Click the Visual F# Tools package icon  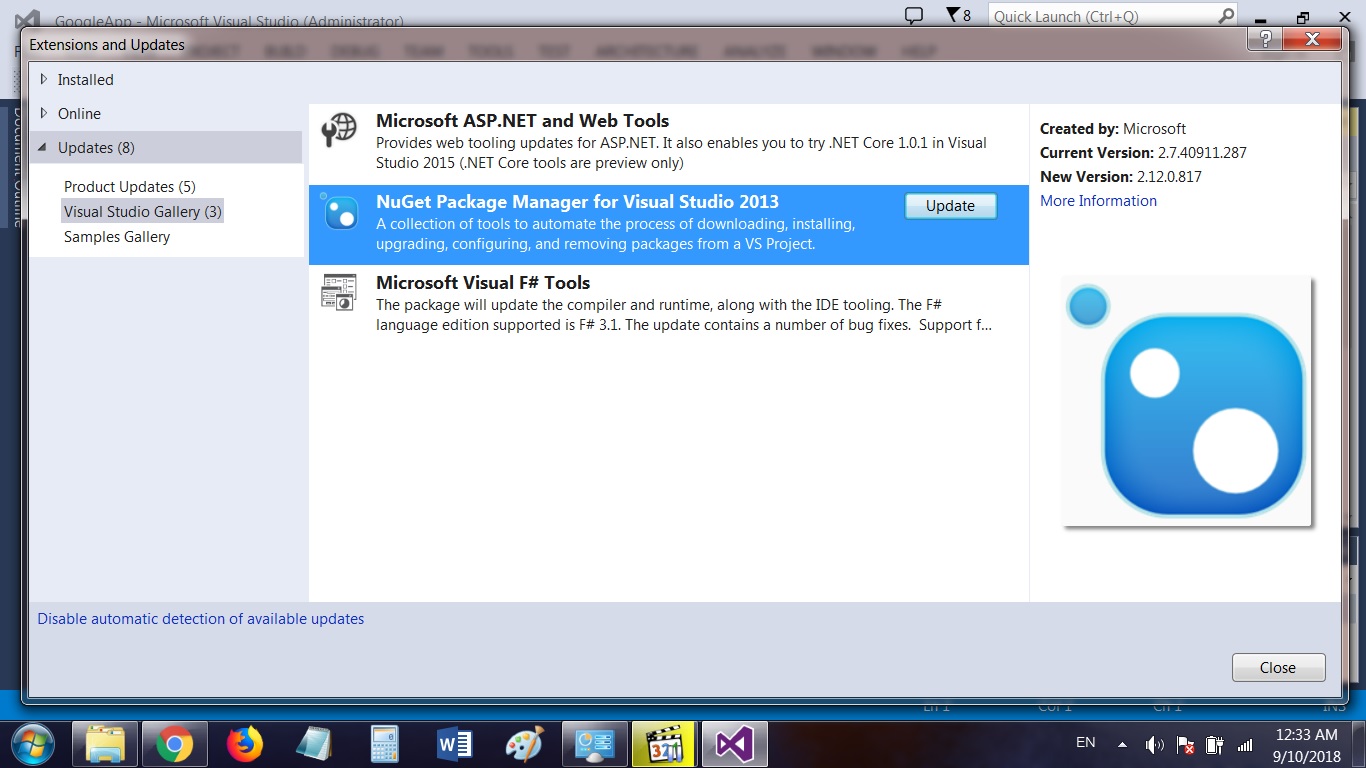[x=339, y=291]
